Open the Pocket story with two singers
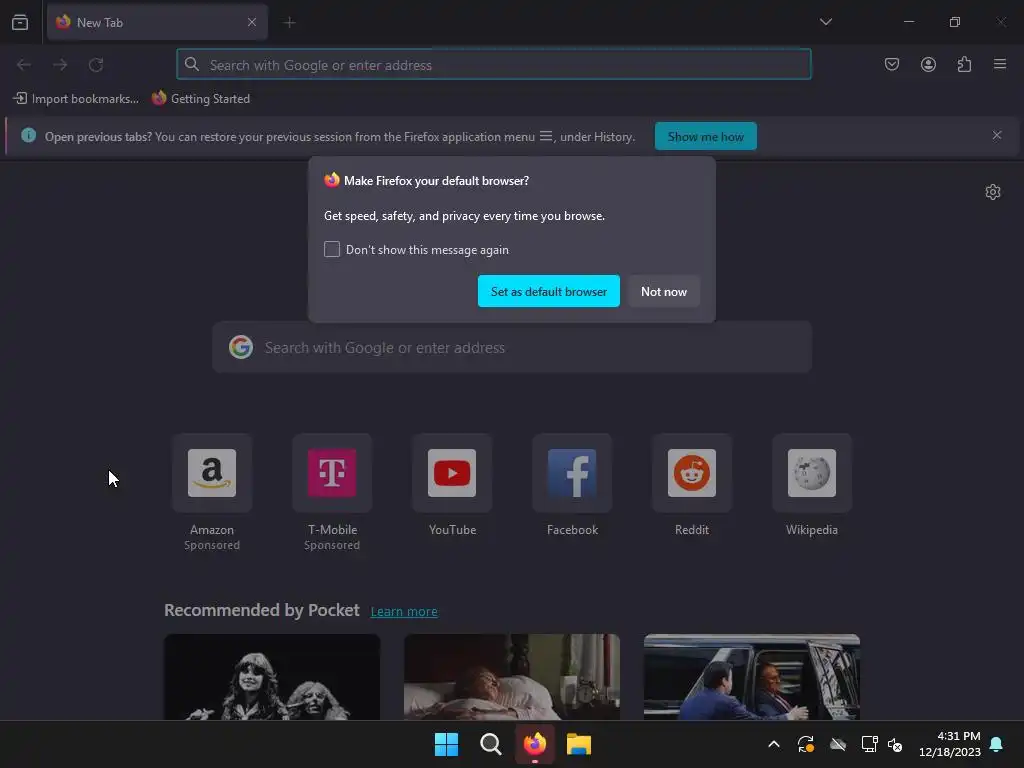This screenshot has height=768, width=1024. [x=272, y=677]
